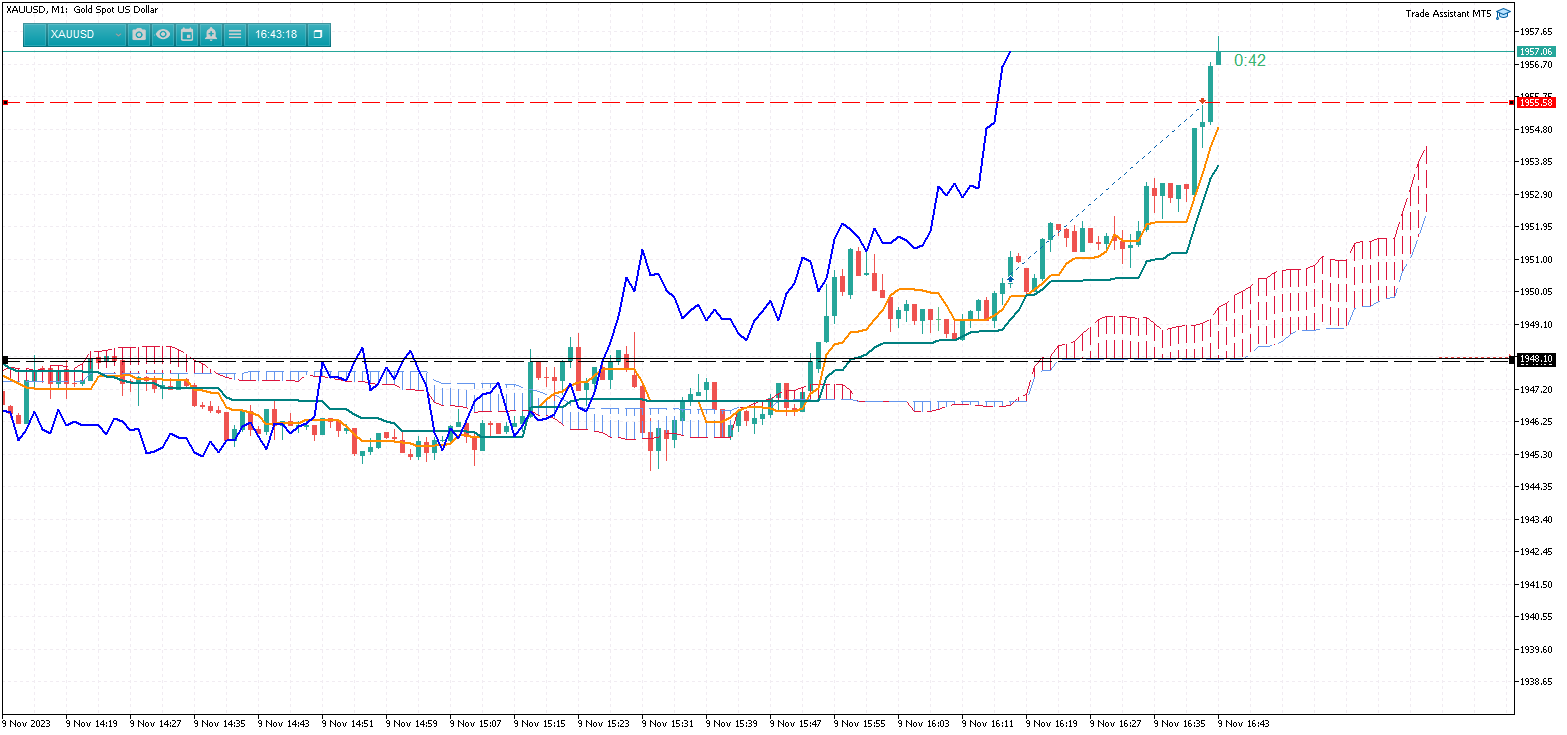Select the current price label 1957.06
1567x735 pixels.
[x=1535, y=51]
